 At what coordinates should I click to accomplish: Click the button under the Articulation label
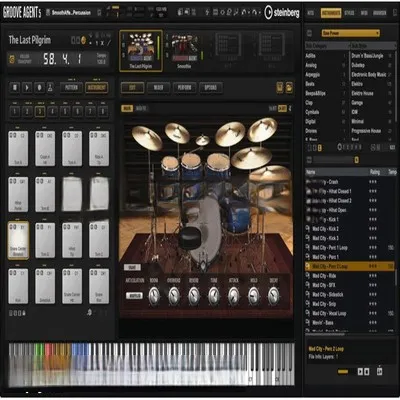pos(134,296)
